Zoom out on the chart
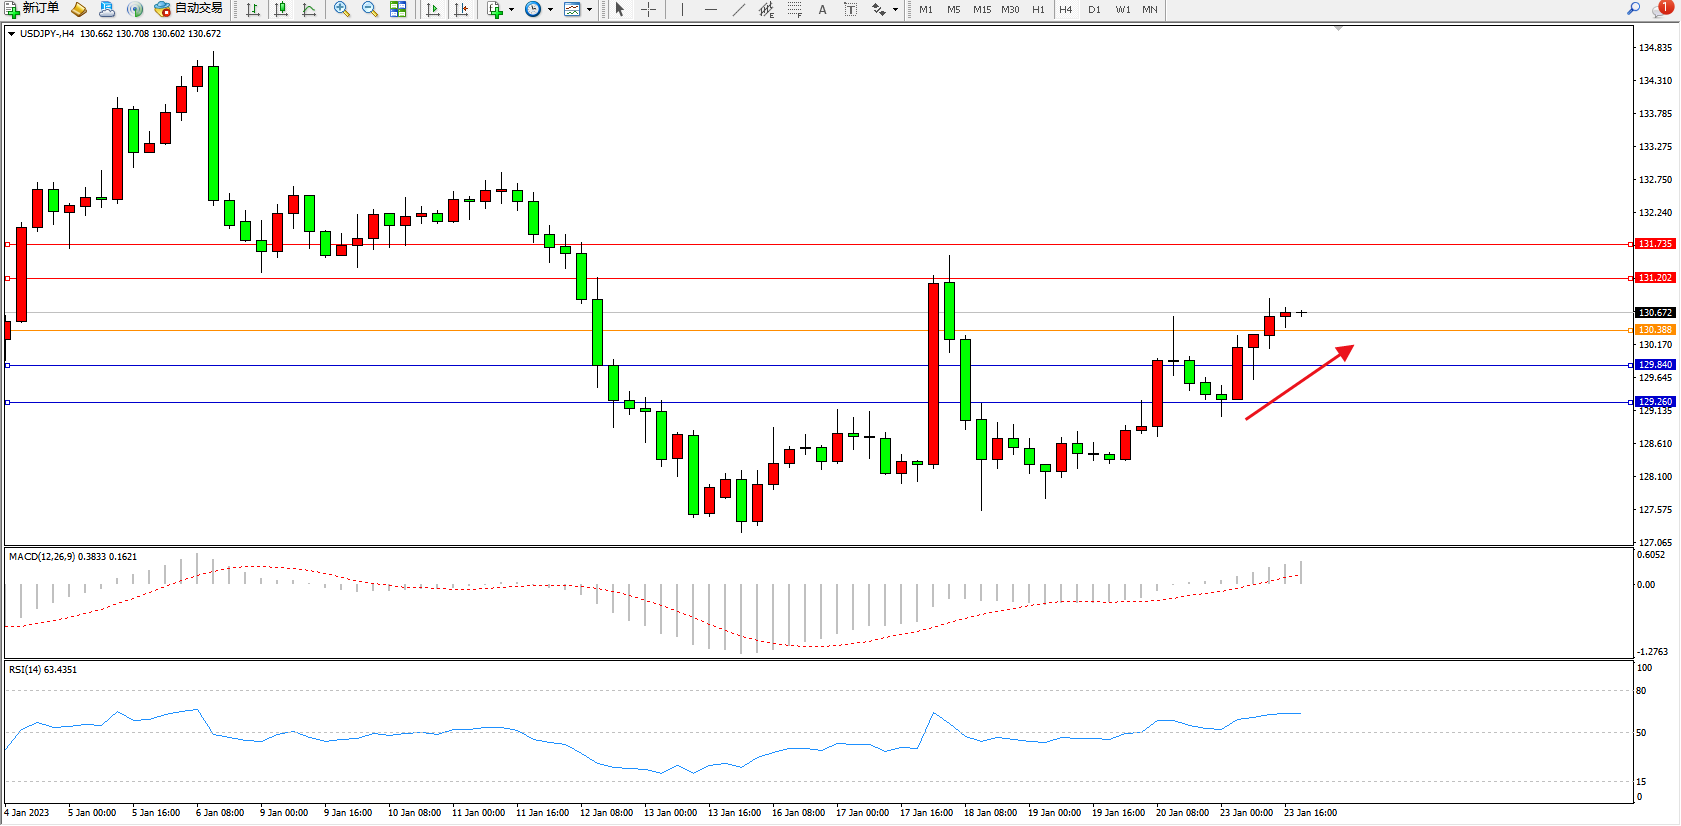This screenshot has width=1681, height=826. tap(369, 10)
